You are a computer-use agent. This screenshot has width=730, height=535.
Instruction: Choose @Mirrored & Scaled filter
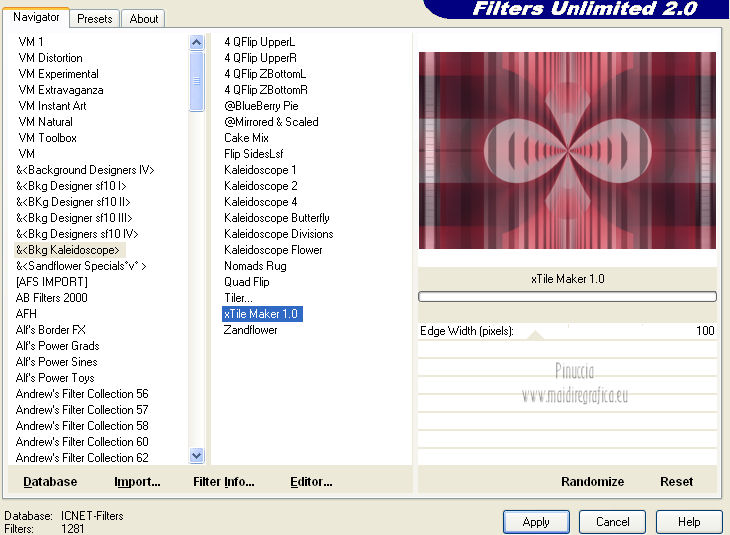[271, 122]
